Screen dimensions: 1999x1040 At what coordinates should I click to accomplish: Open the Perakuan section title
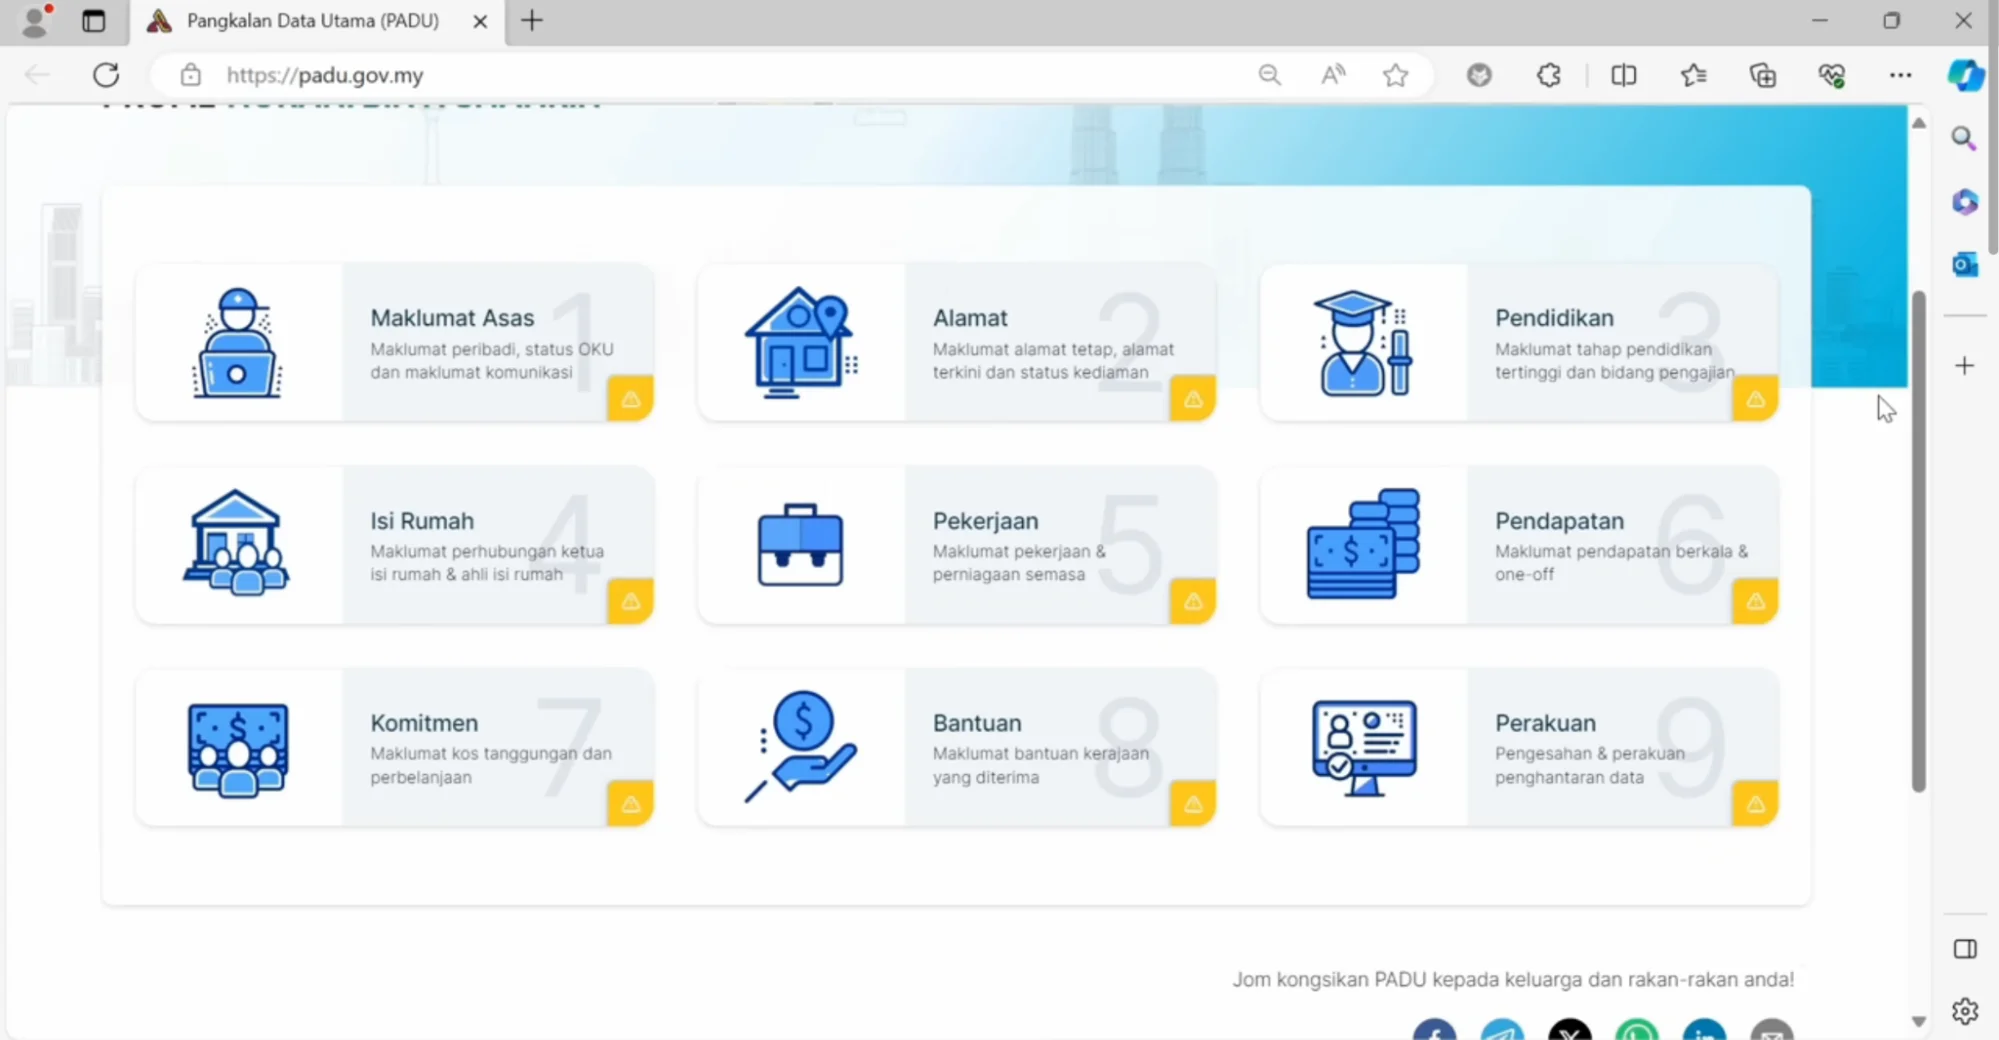1545,723
